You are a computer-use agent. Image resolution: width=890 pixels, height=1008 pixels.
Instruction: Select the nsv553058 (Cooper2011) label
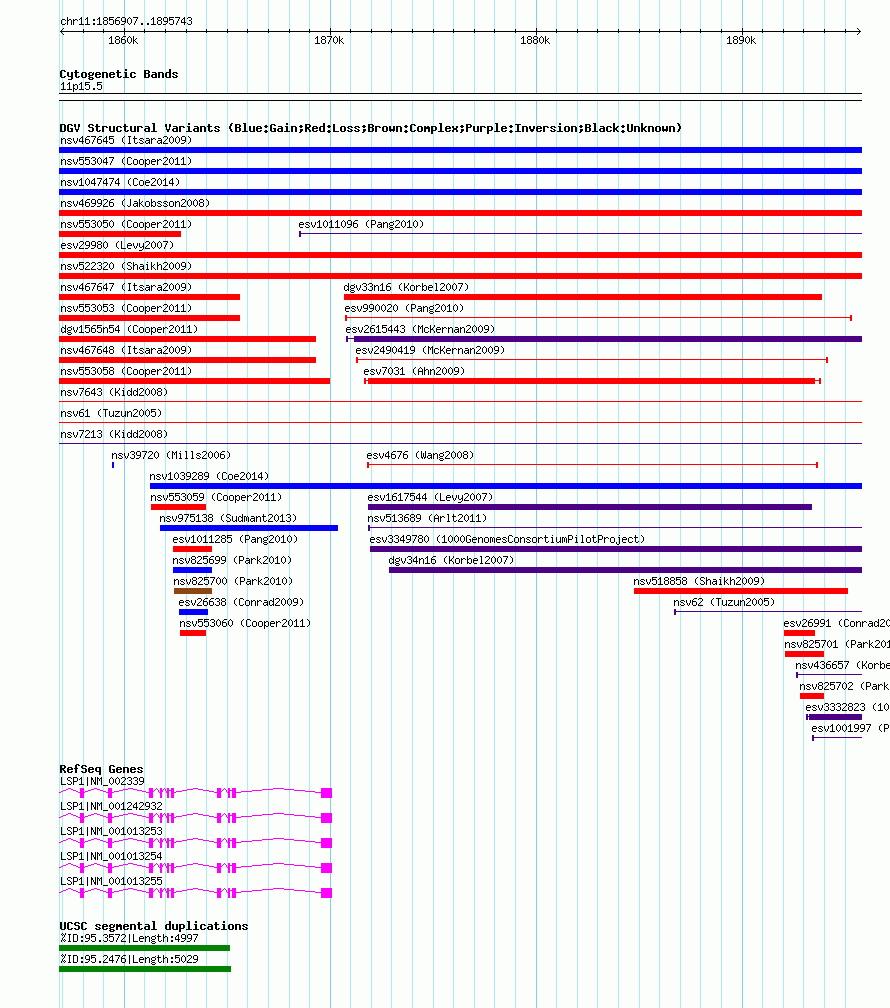point(126,372)
